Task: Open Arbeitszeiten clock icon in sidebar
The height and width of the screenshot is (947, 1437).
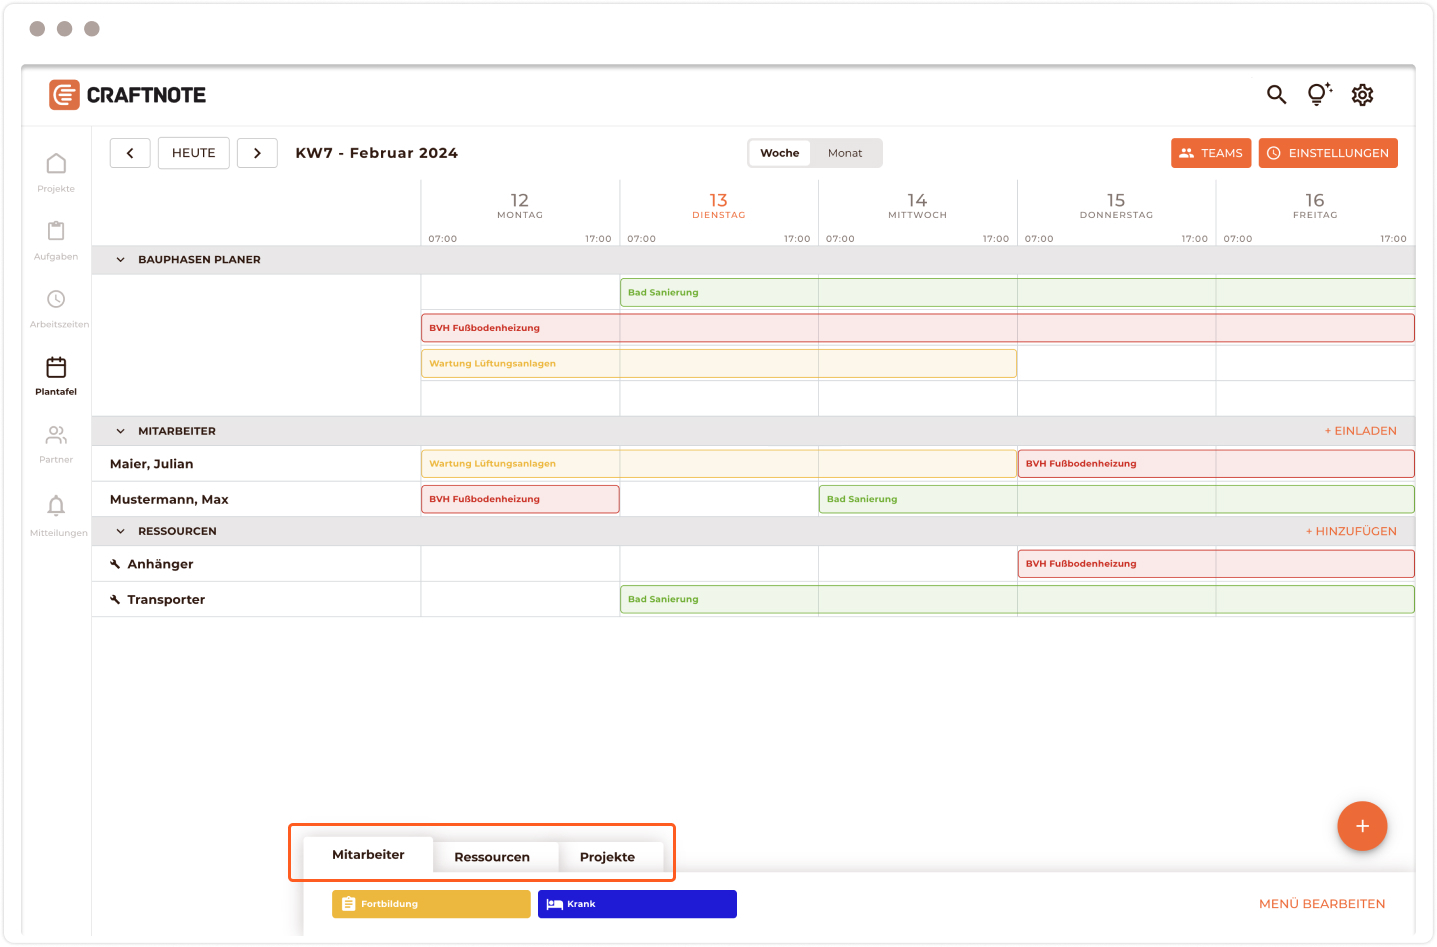Action: click(56, 300)
